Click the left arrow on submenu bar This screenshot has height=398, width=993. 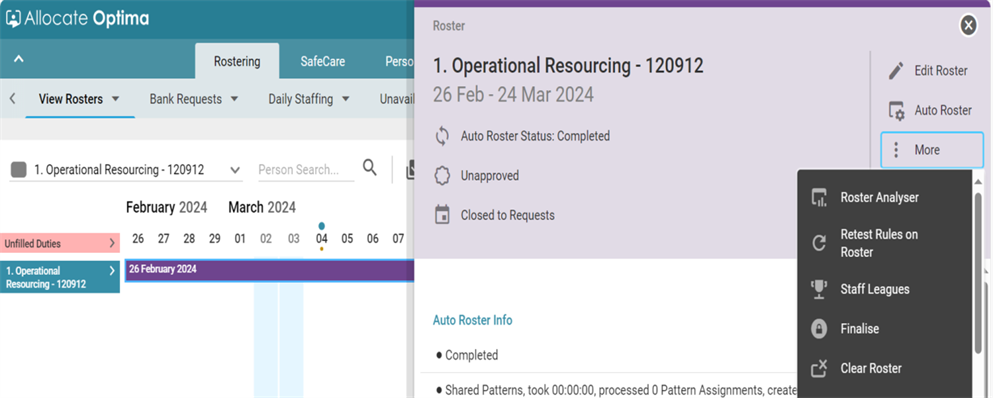[x=13, y=99]
